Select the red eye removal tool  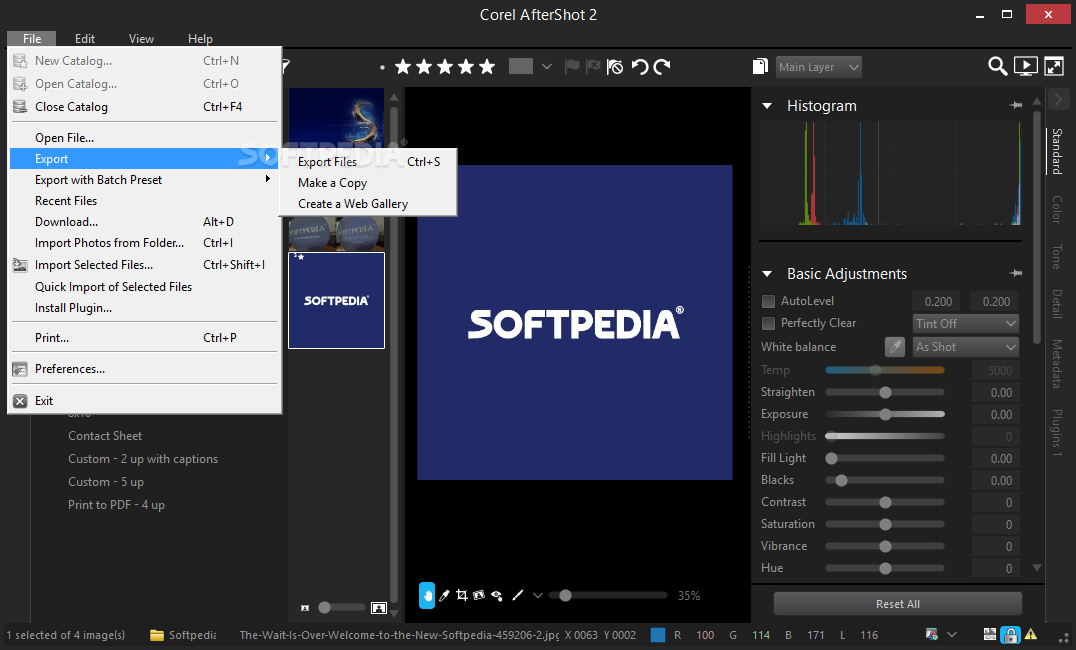(x=497, y=596)
